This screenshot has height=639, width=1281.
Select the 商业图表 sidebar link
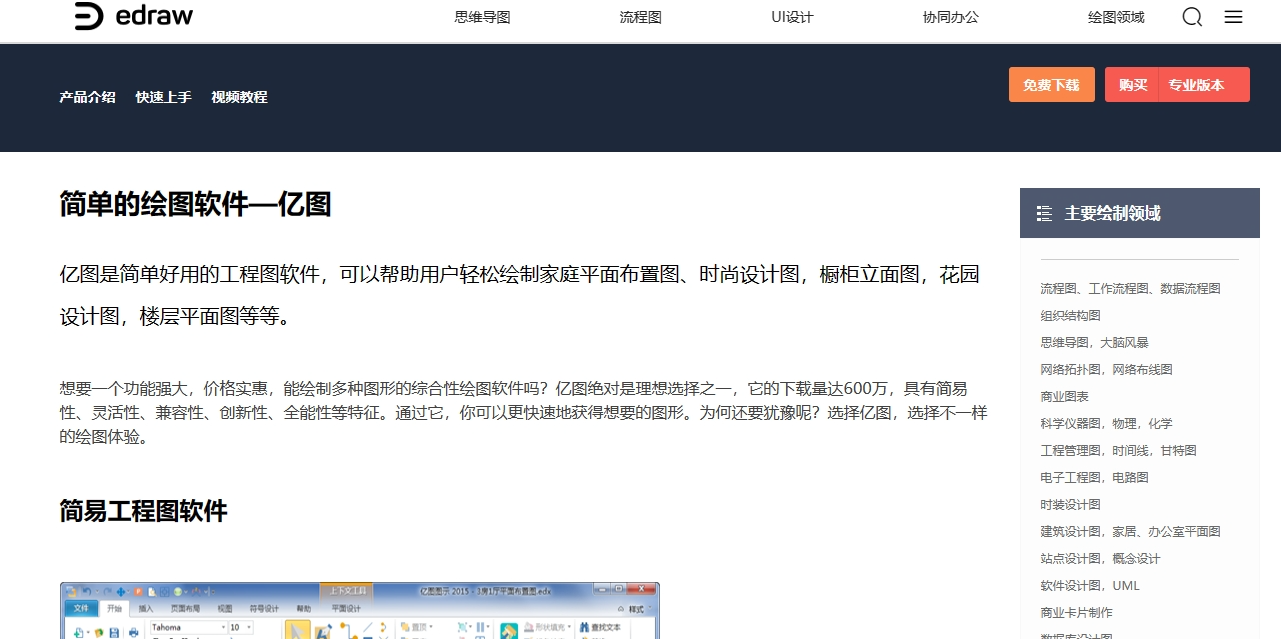1064,396
